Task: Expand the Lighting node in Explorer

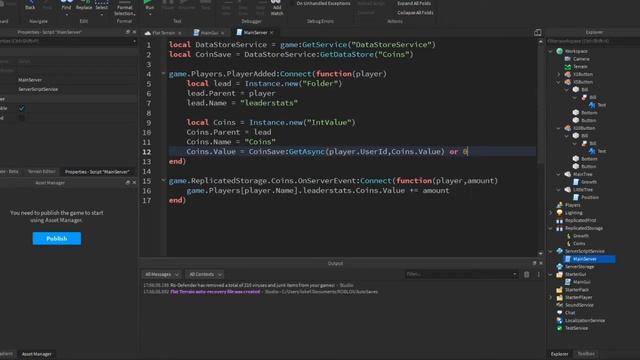Action: tap(551, 213)
